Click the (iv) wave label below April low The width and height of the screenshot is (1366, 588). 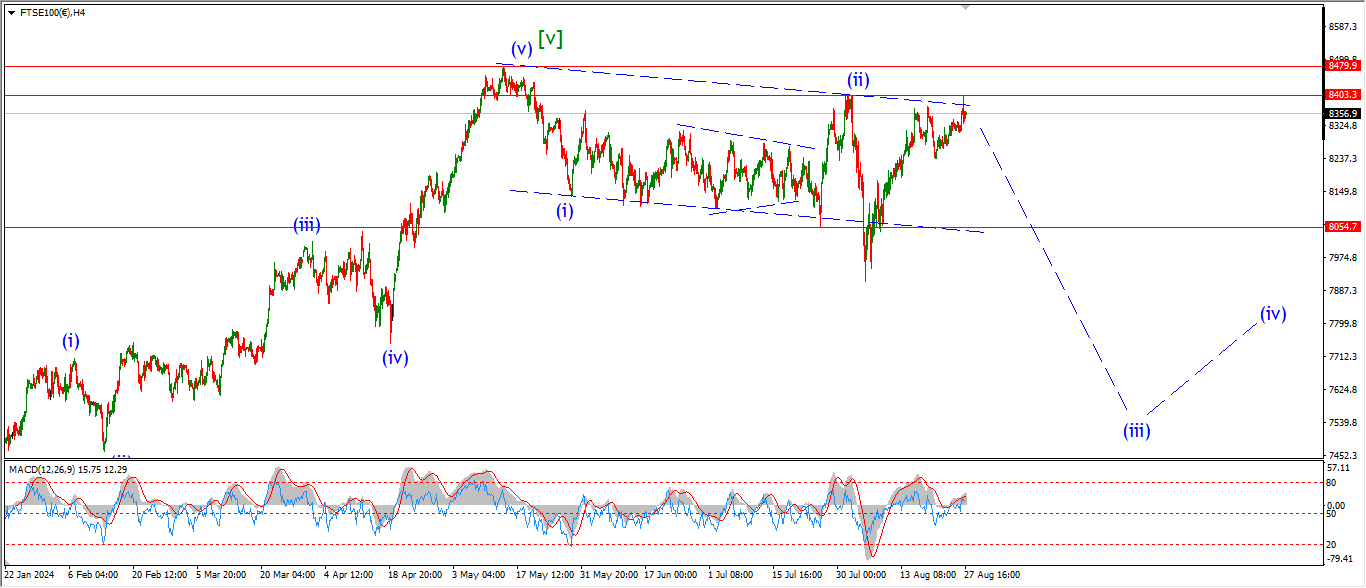(x=395, y=357)
